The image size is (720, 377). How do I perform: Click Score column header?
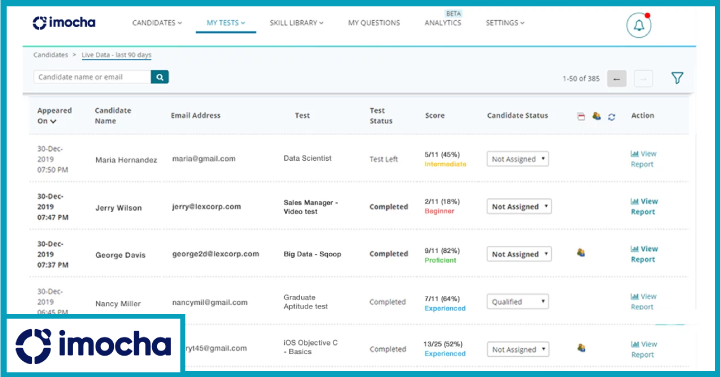(434, 116)
